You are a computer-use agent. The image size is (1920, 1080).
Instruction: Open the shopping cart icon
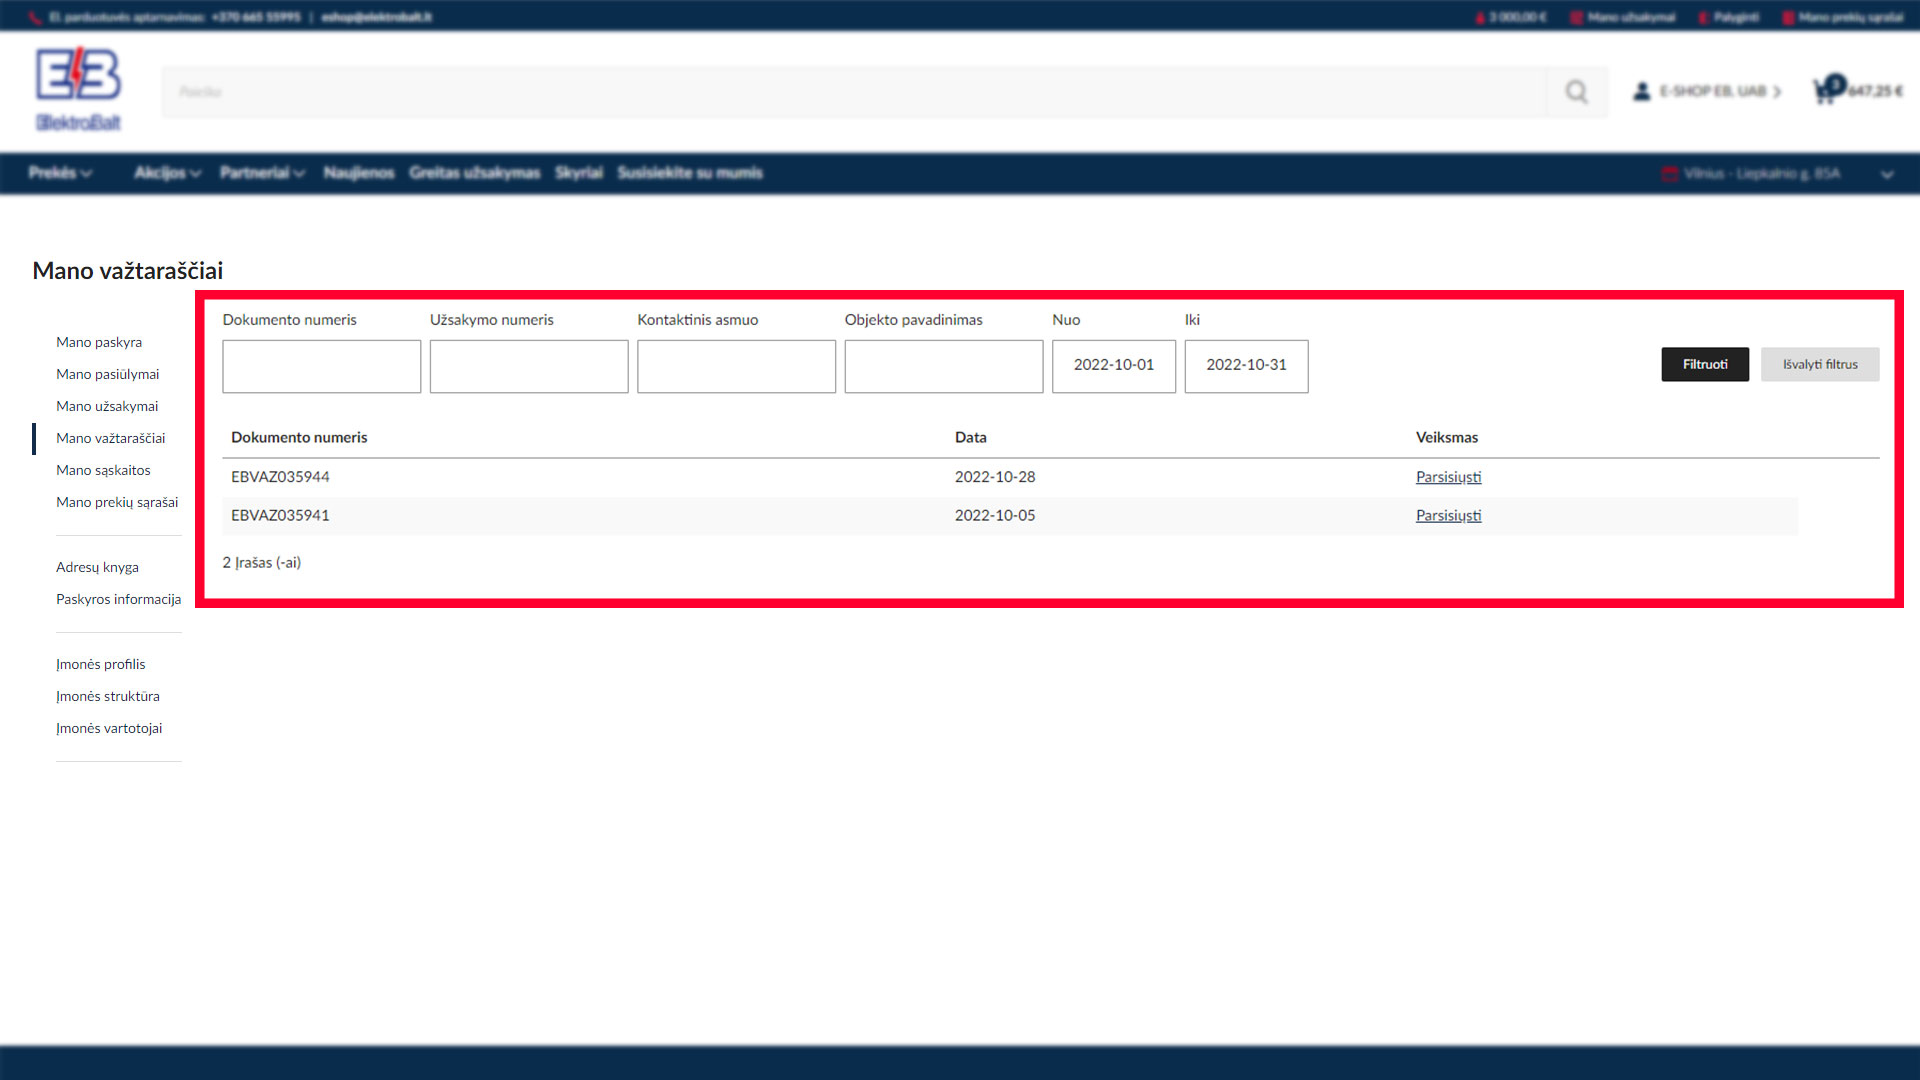pos(1826,91)
